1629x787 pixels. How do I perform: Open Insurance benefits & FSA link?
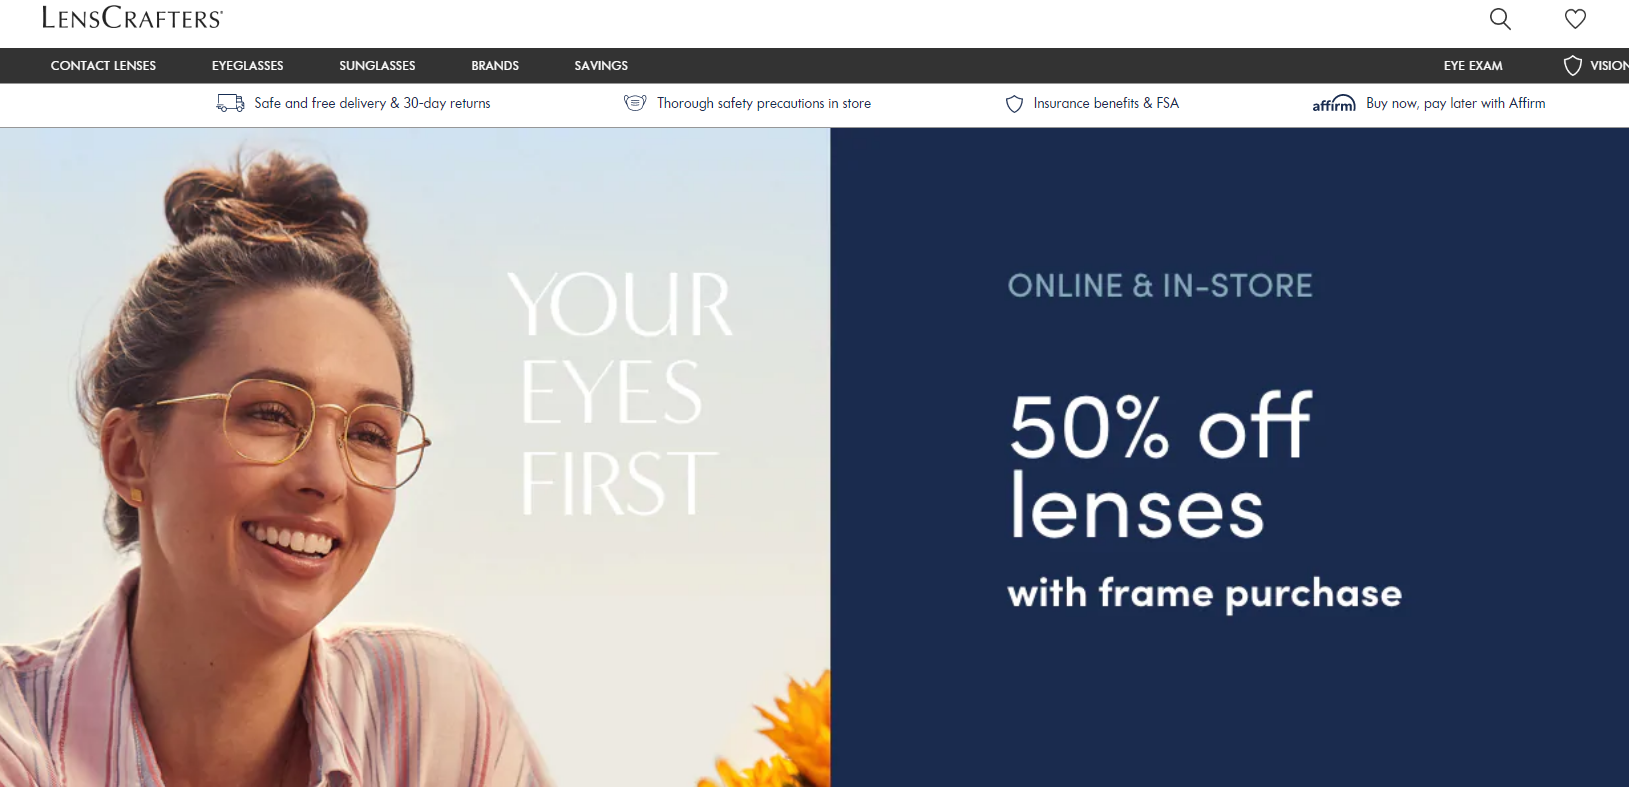[x=1106, y=103]
